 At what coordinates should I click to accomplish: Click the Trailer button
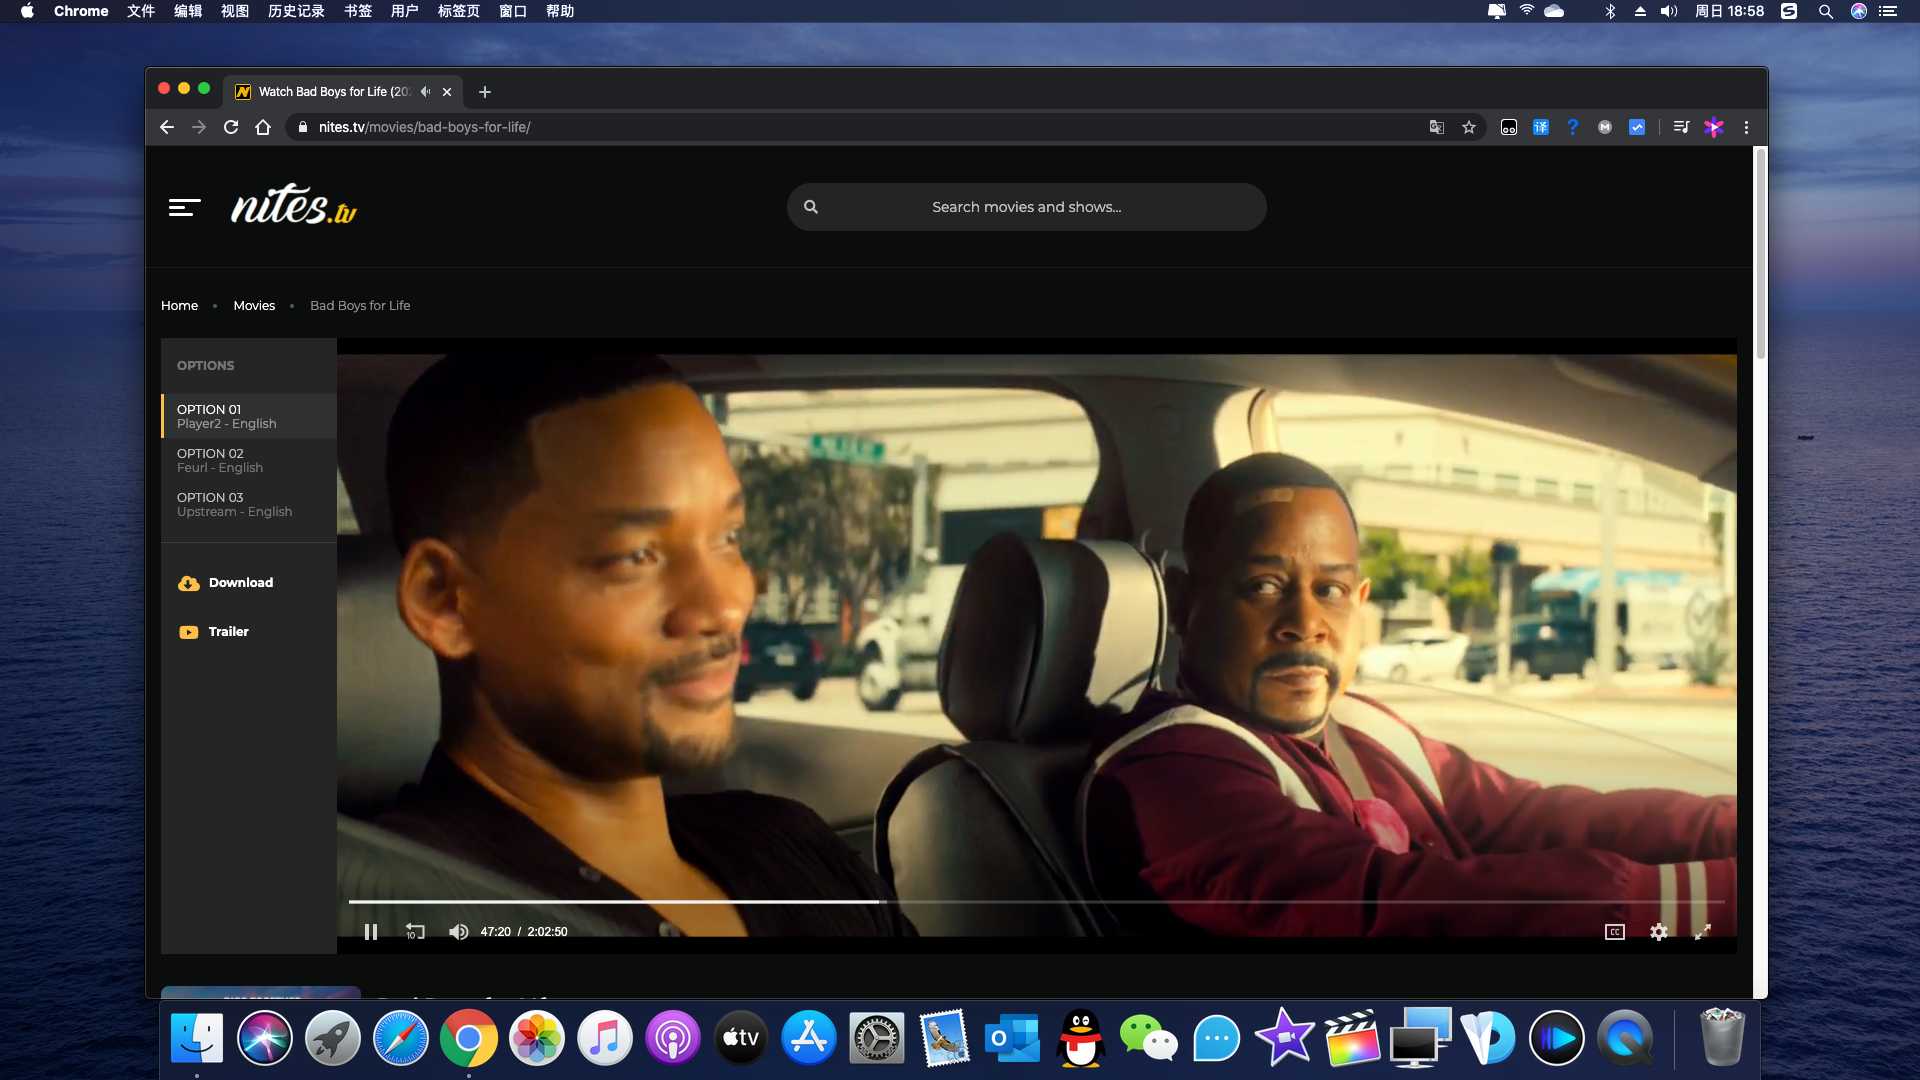[214, 632]
